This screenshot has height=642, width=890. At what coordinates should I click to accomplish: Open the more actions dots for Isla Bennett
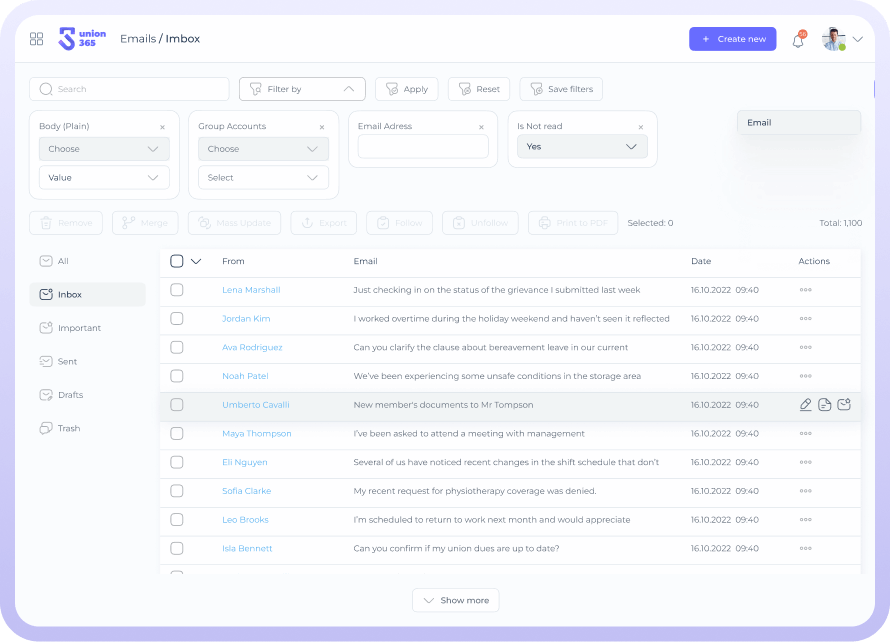tap(805, 549)
